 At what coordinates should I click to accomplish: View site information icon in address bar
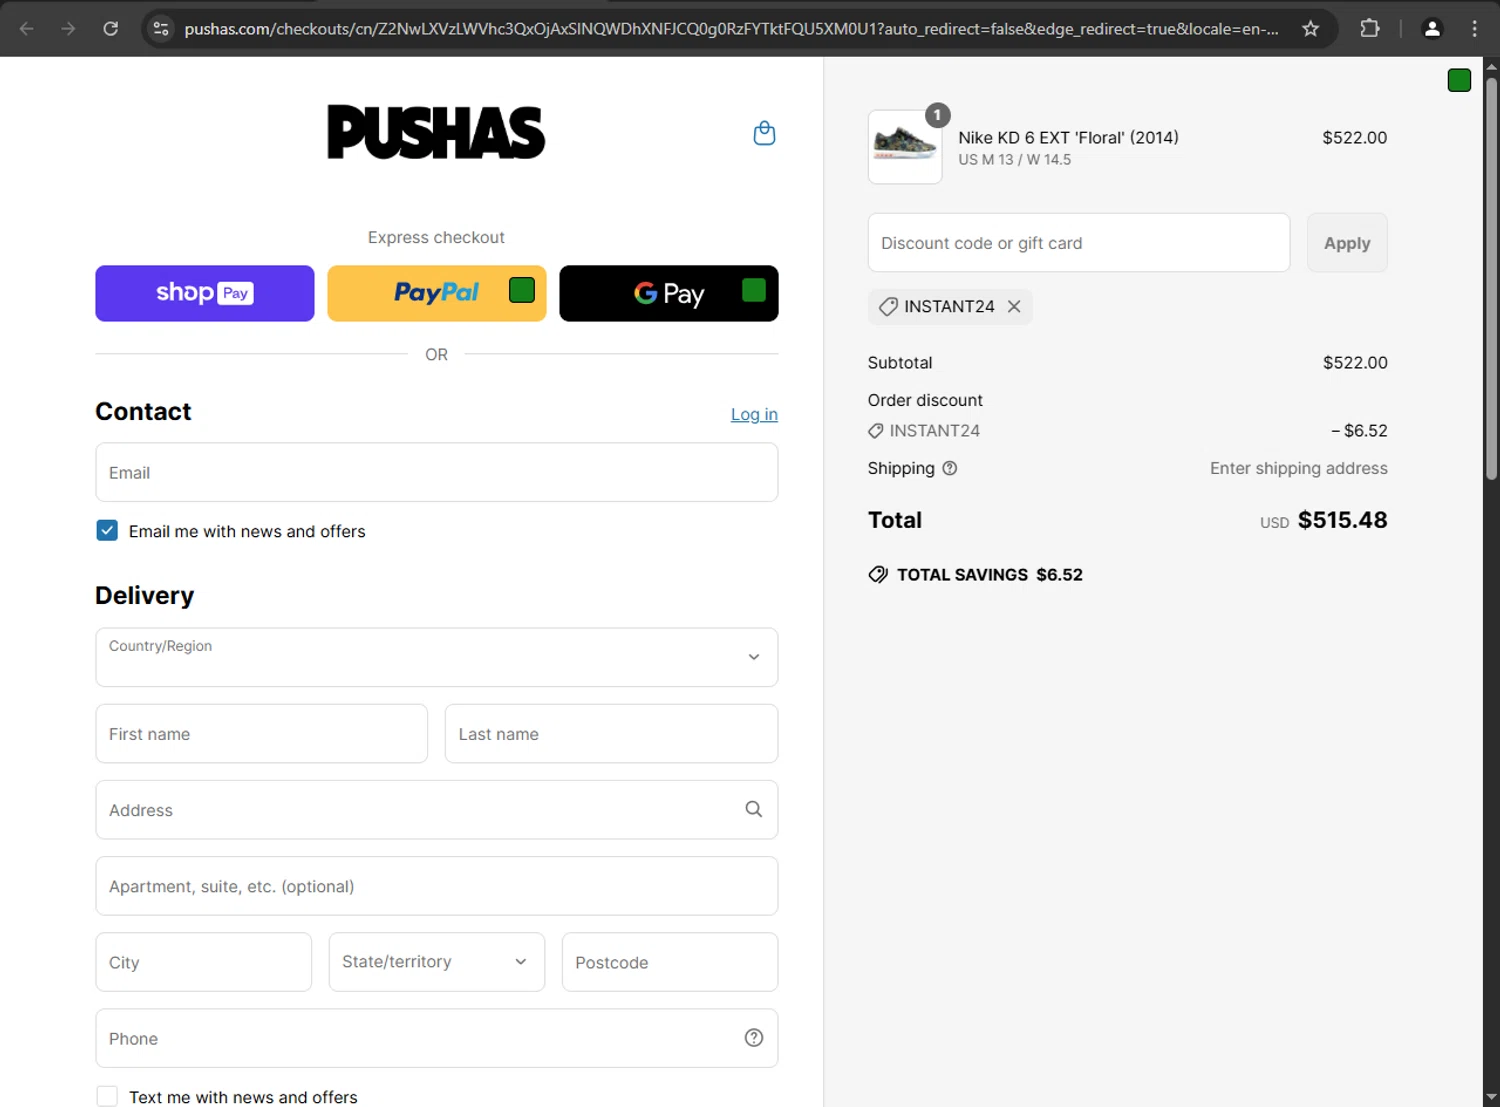(x=160, y=28)
